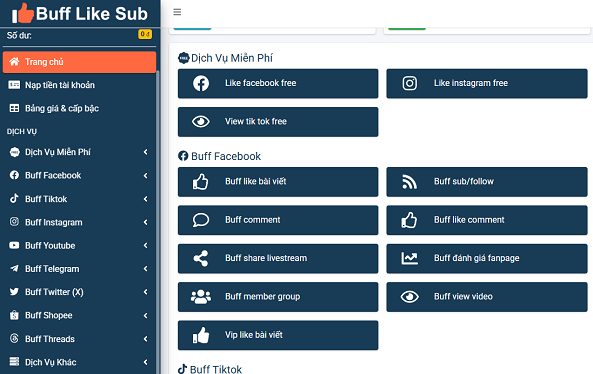Expand Buff Twitter (X) sidebar chevron
This screenshot has width=593, height=374.
tap(146, 292)
